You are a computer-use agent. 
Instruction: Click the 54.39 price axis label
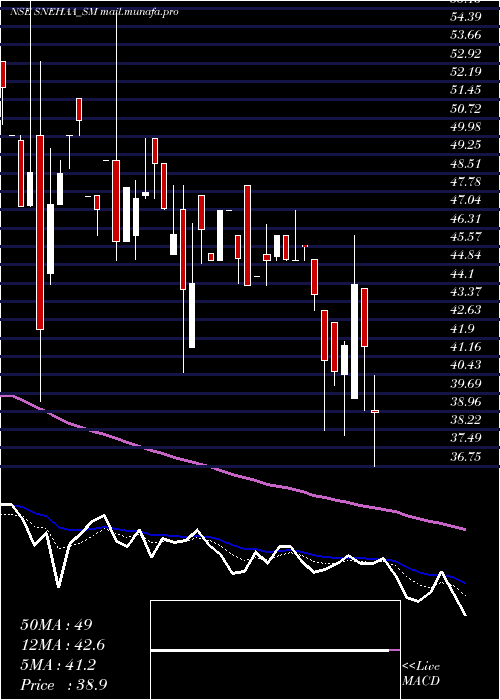click(464, 17)
